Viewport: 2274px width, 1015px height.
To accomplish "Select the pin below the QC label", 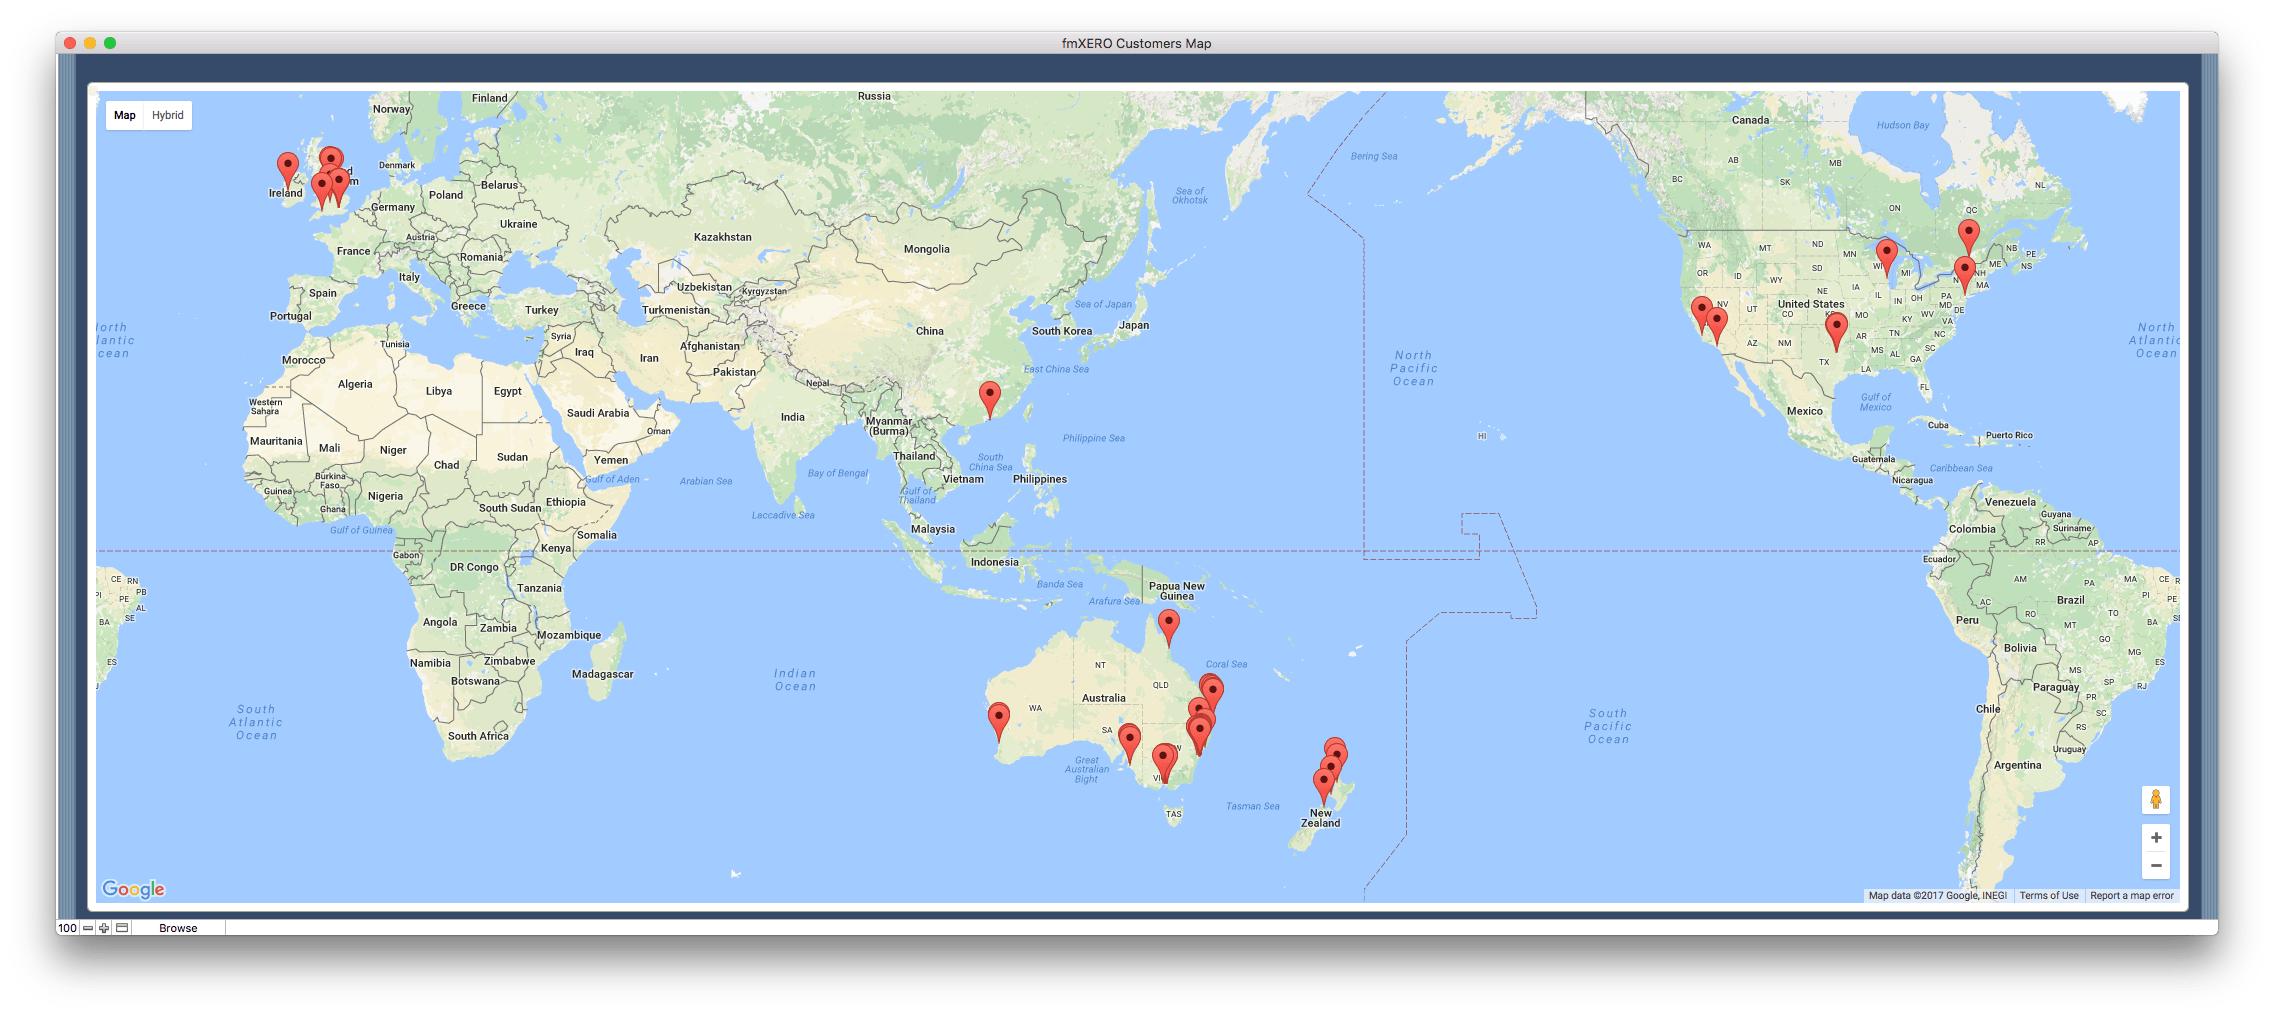I will [1969, 236].
